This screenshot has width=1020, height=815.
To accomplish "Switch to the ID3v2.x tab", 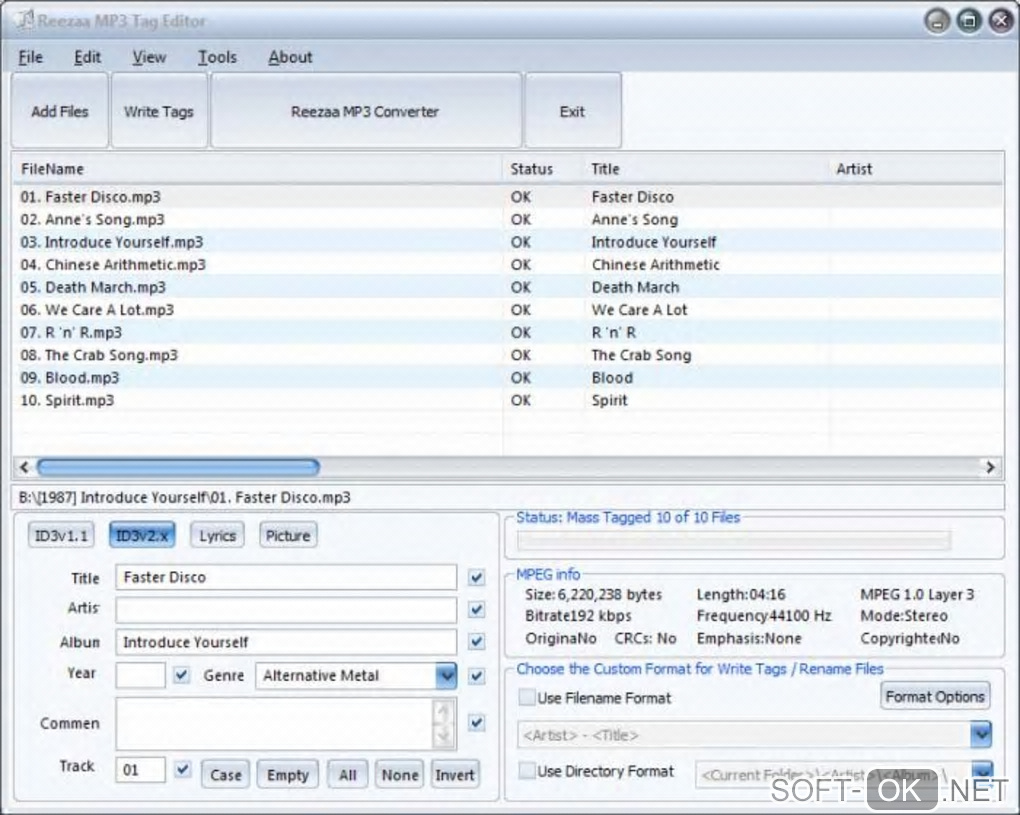I will click(x=142, y=536).
